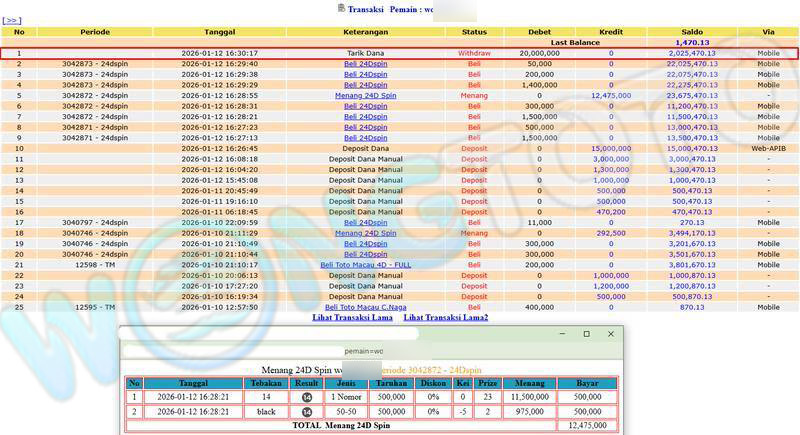Open the Menang 24D Spin link in row 5

coord(364,96)
